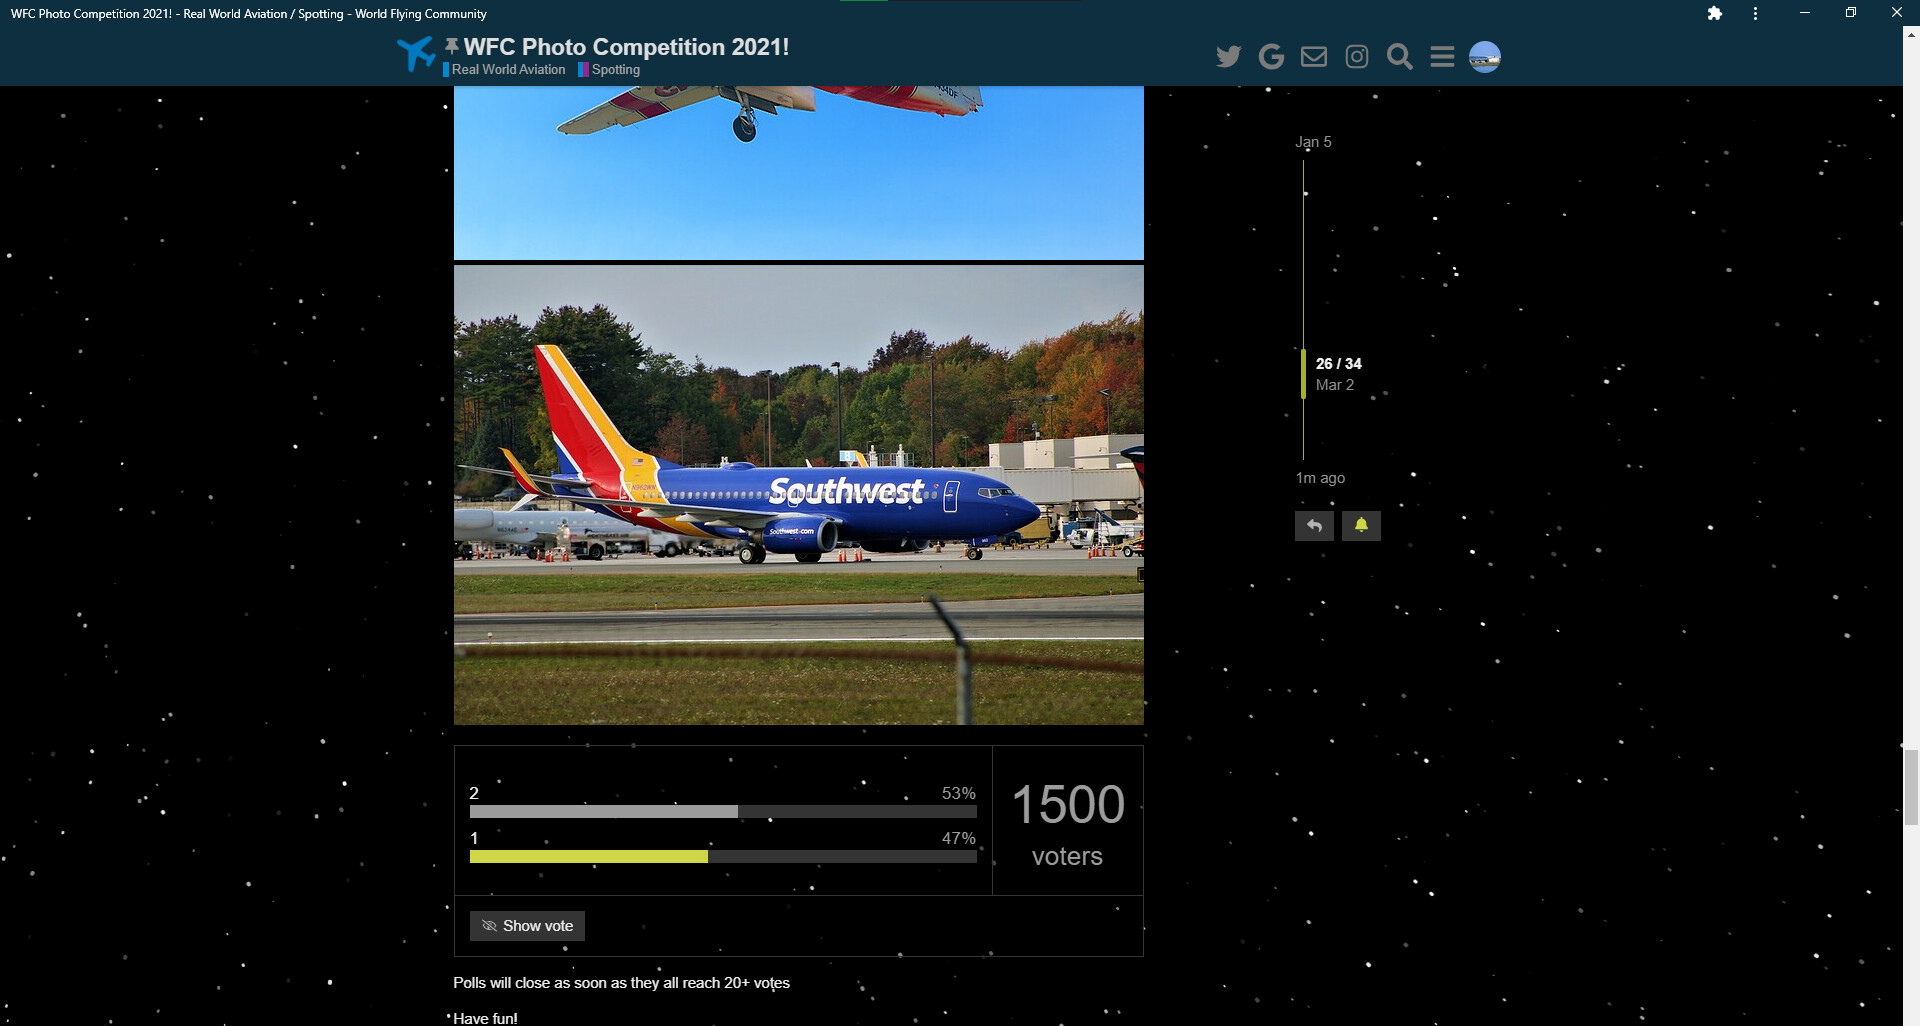Open the user avatar profile menu
The height and width of the screenshot is (1026, 1920).
pos(1485,57)
